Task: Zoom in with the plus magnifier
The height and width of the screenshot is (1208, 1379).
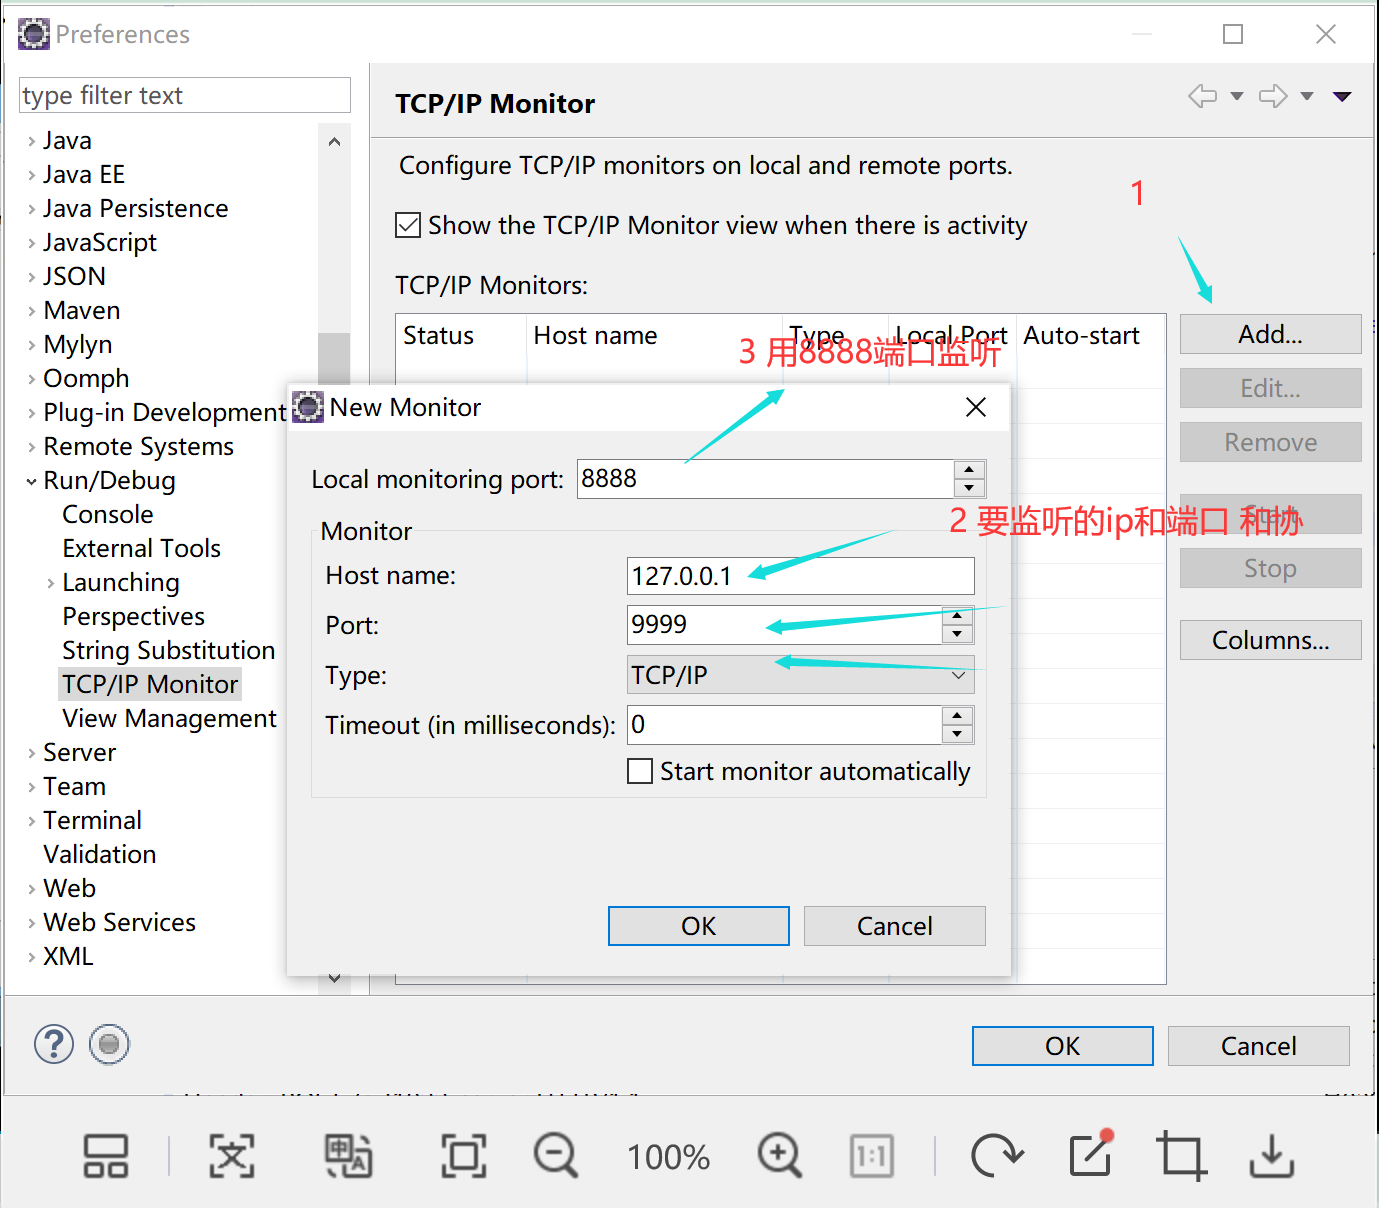Action: tap(780, 1156)
